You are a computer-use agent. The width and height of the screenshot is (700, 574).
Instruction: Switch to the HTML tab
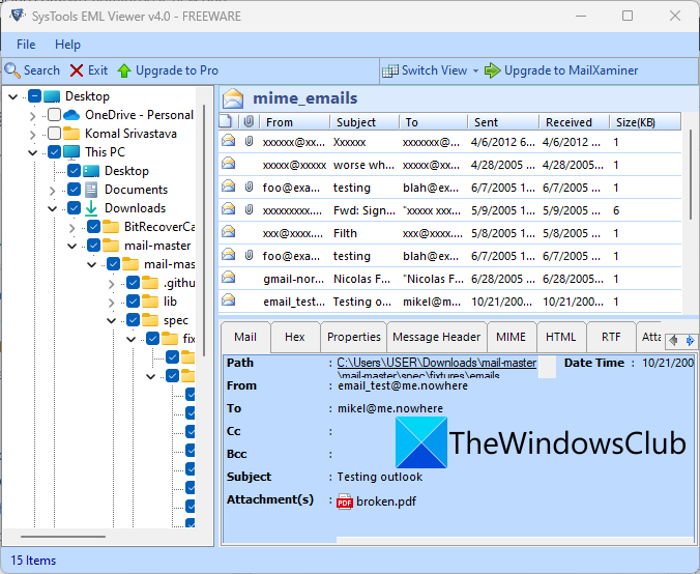click(x=561, y=337)
